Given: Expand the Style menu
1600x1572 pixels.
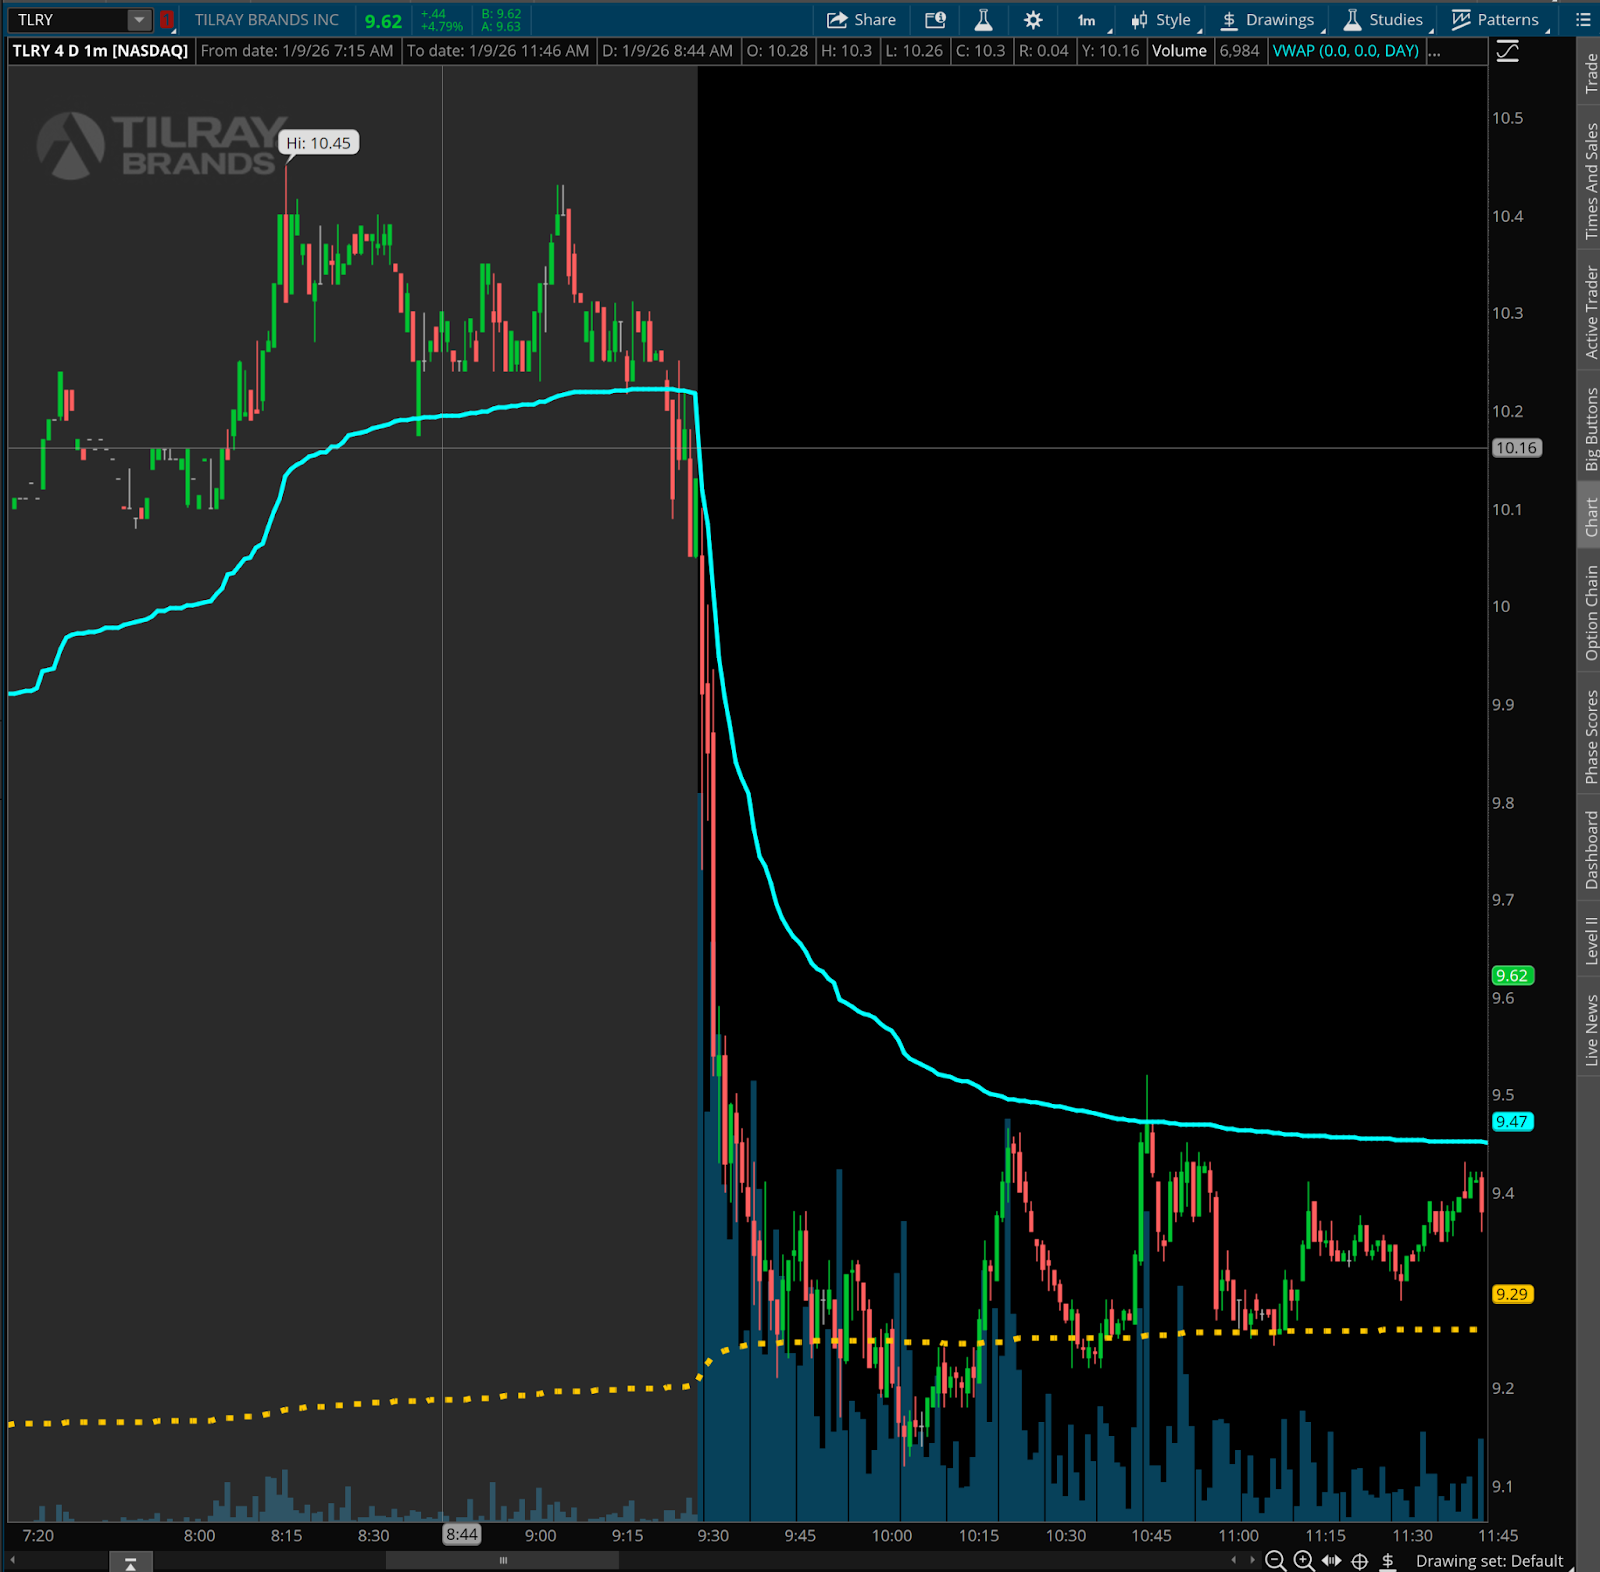Looking at the screenshot, I should [1161, 20].
